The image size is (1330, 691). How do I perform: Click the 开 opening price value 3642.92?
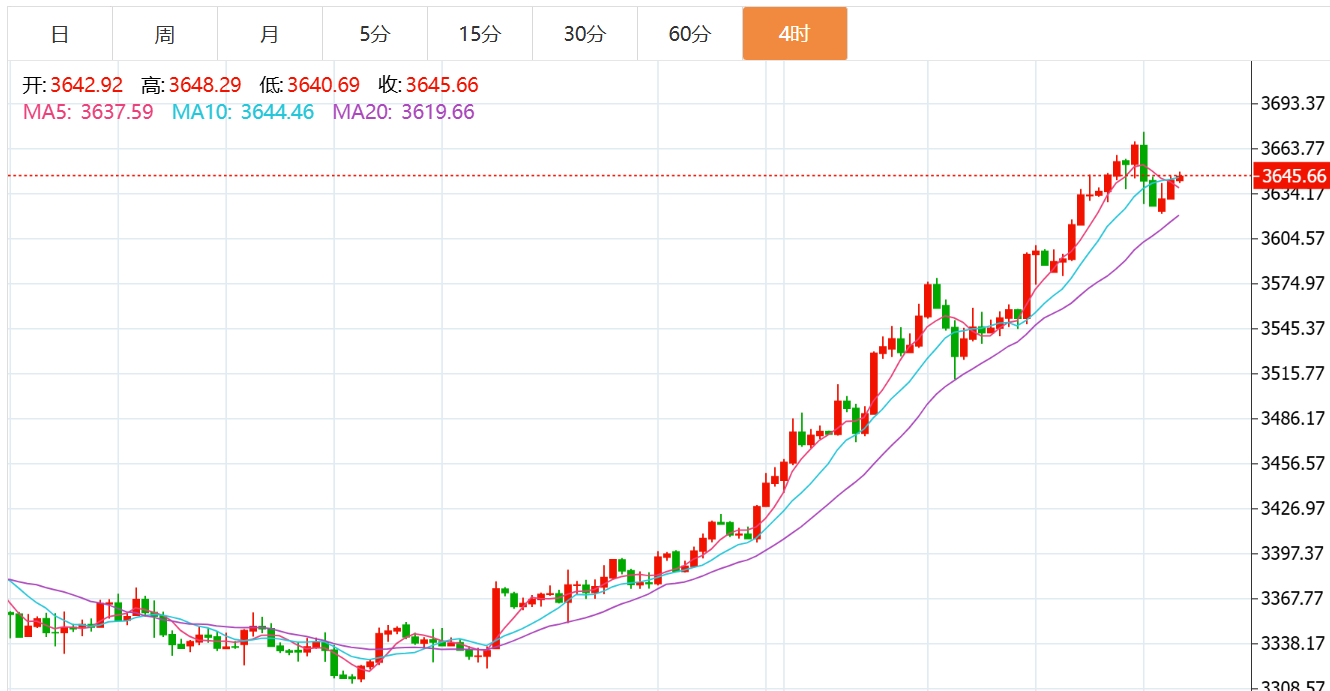[86, 86]
